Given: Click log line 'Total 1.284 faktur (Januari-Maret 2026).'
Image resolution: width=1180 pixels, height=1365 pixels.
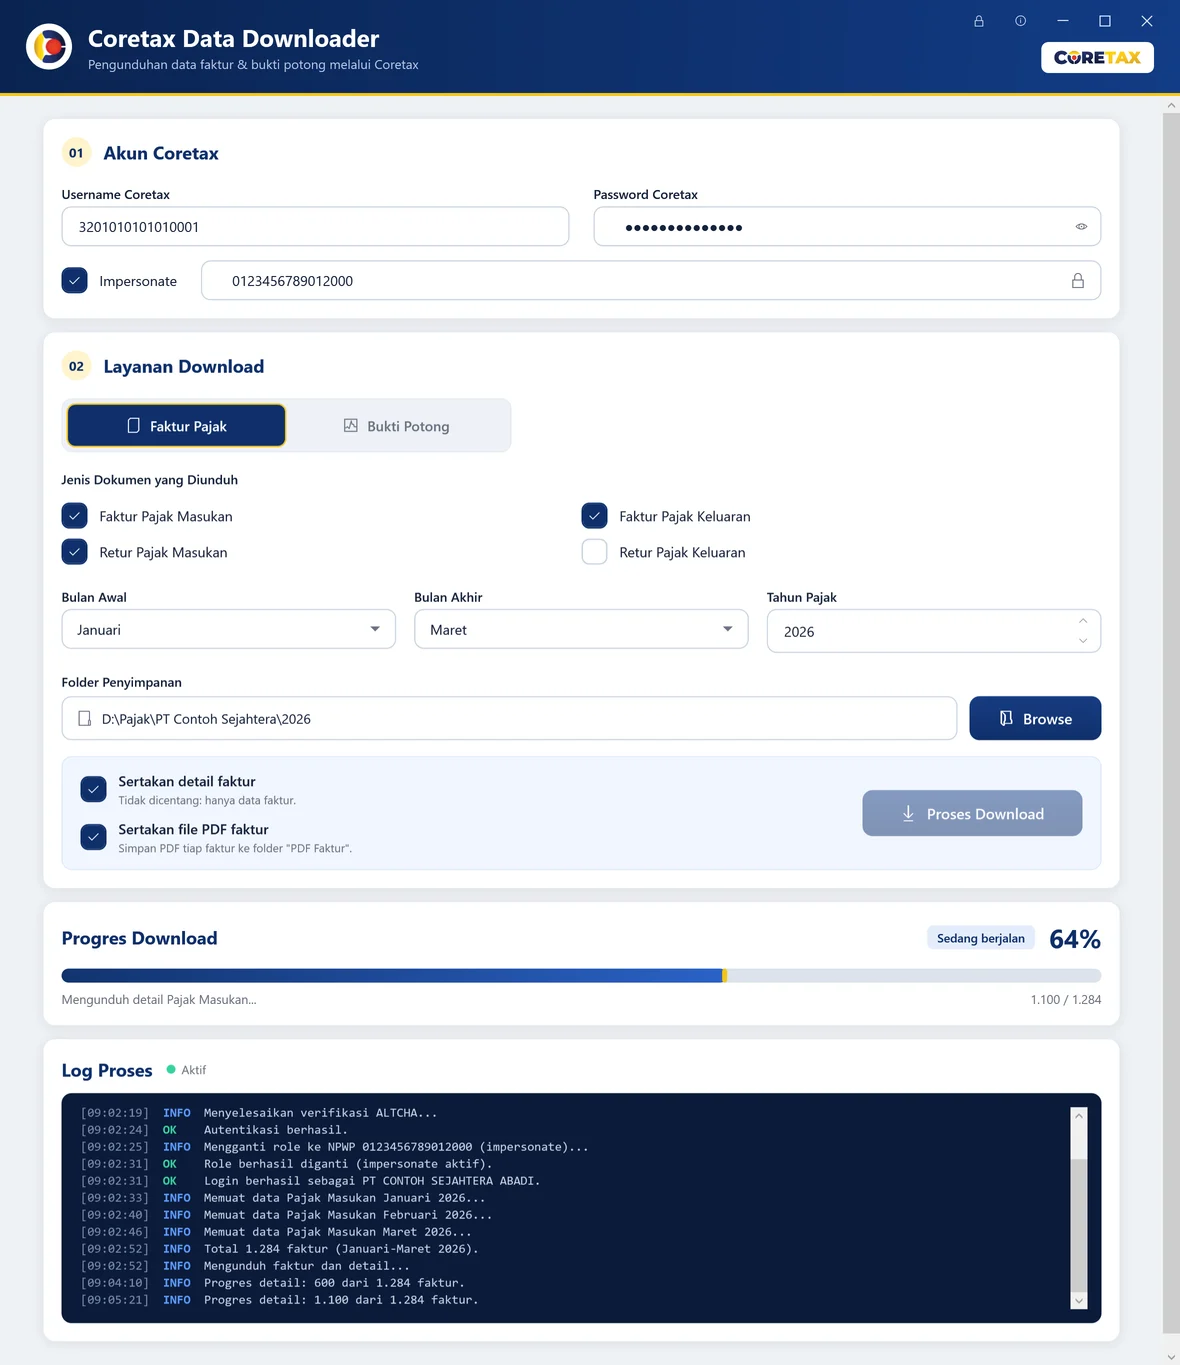Looking at the screenshot, I should point(341,1249).
